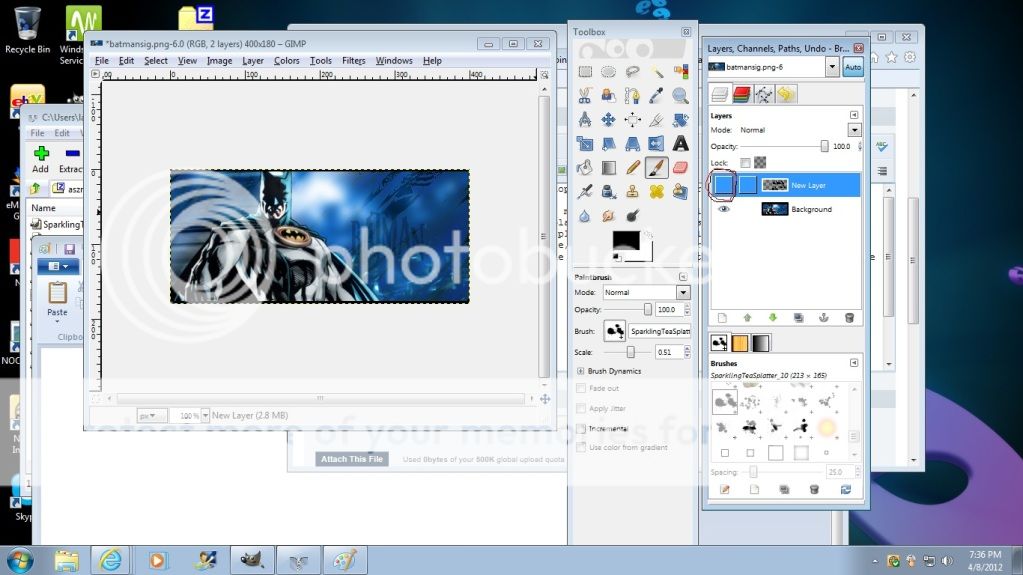Toggle the Lock alpha channel button

click(x=760, y=163)
